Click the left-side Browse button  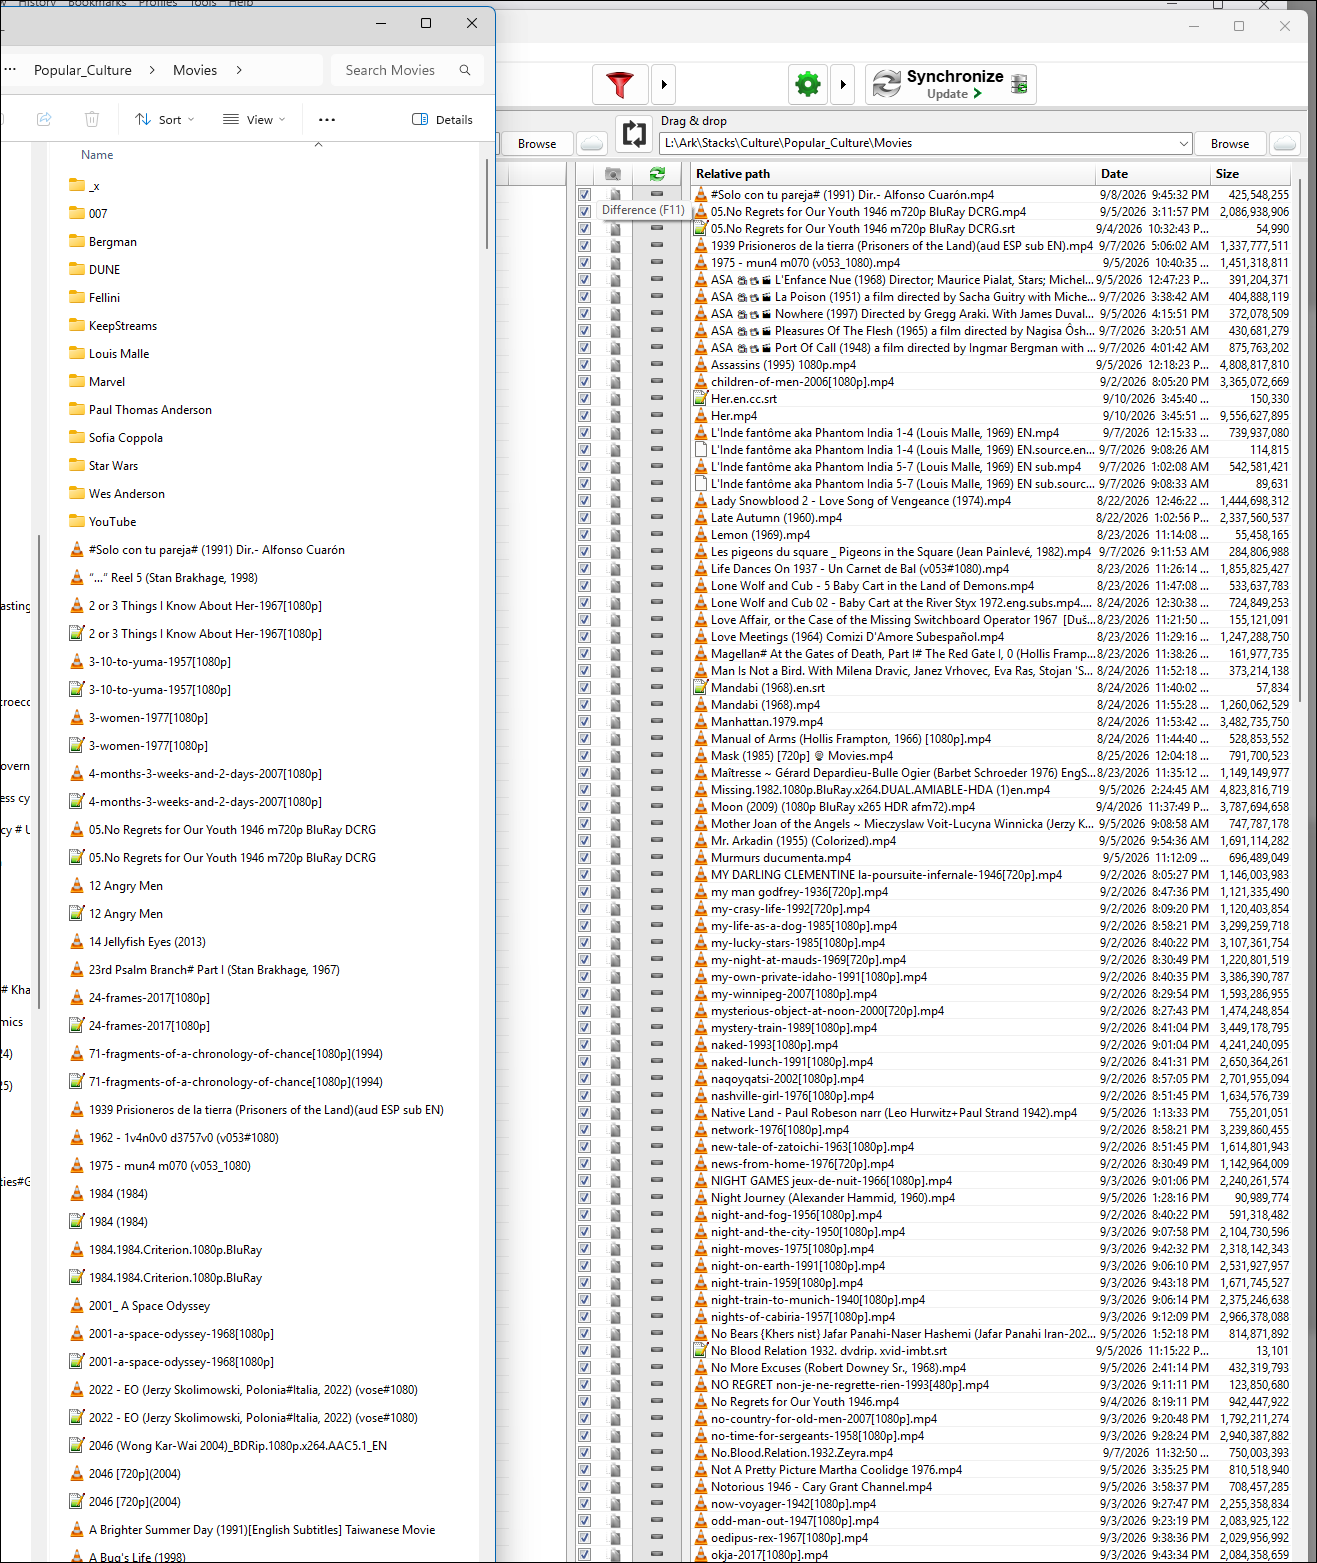(x=537, y=144)
